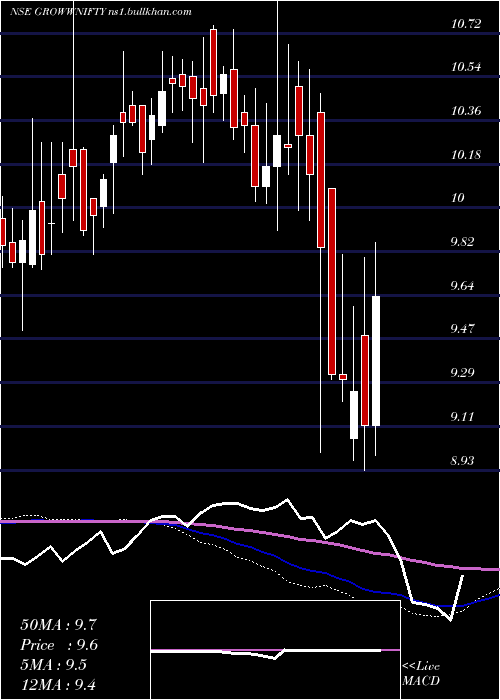Click the <<Live MACD label
Screen dimensions: 500x700
(421, 674)
